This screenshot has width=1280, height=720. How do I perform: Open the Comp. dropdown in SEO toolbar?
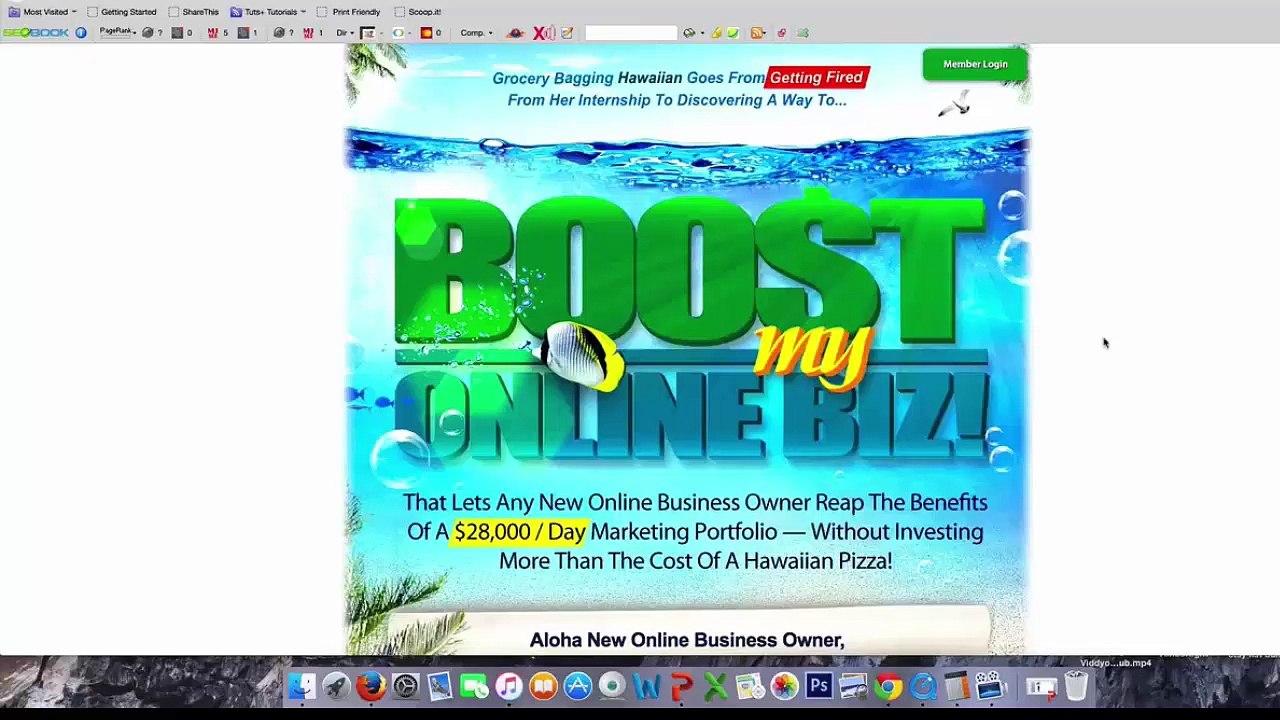[476, 33]
